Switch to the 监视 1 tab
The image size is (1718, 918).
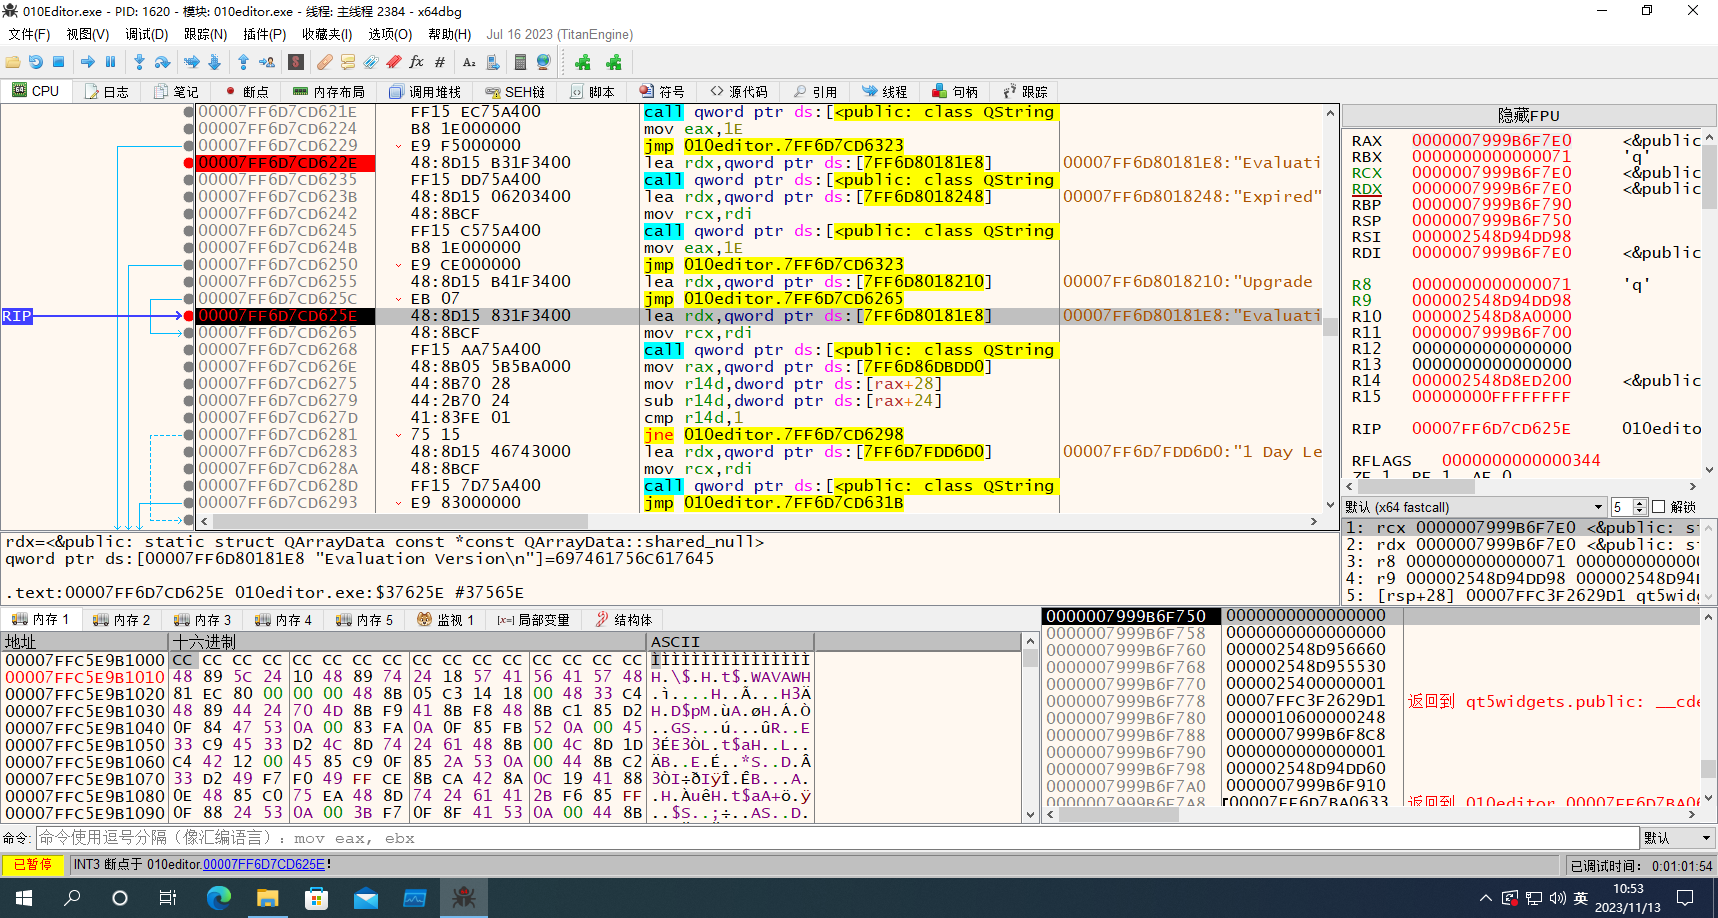pos(446,620)
